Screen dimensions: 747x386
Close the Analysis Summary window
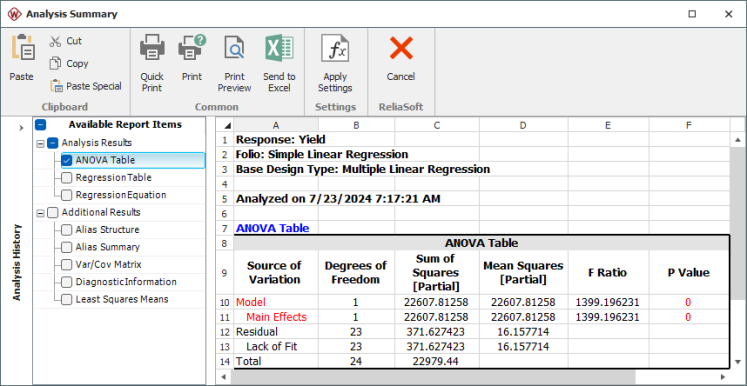728,14
